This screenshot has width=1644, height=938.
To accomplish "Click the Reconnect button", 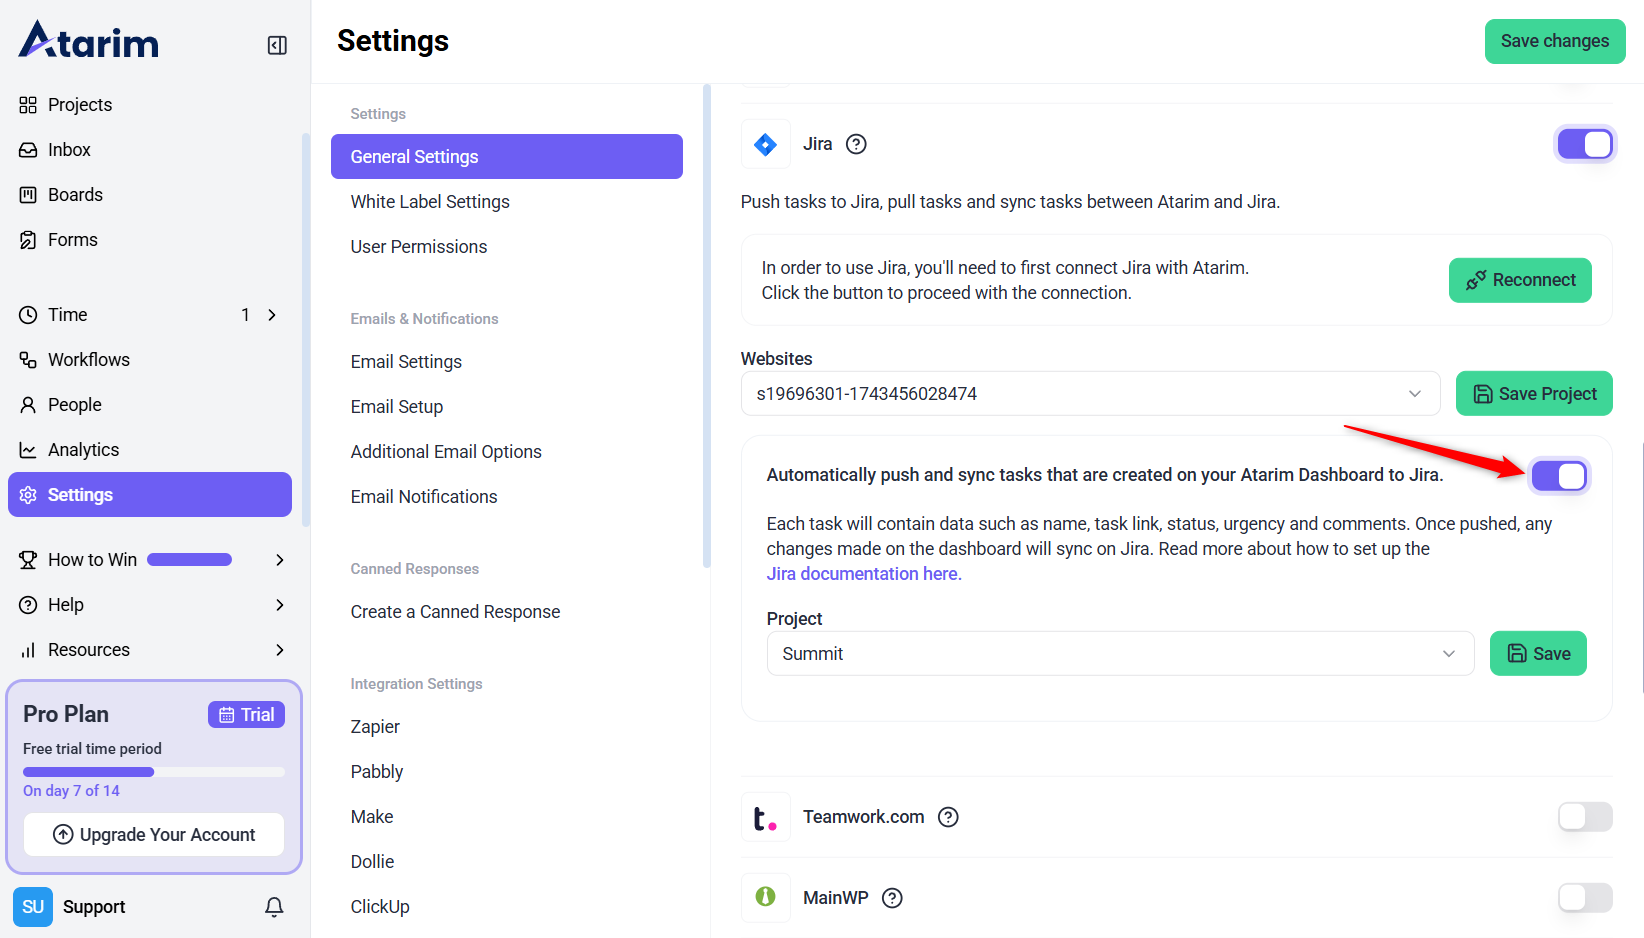I will [x=1519, y=280].
